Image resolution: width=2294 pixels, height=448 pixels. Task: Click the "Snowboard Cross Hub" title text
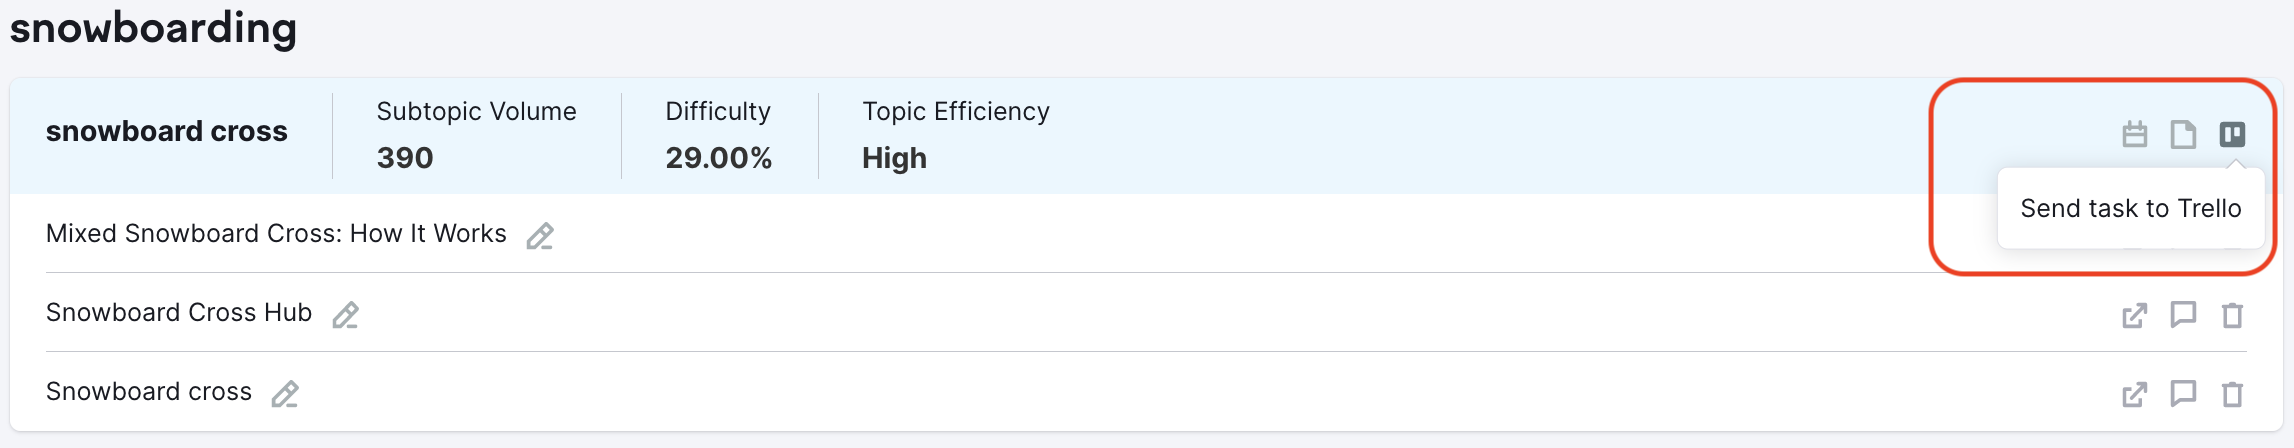(179, 313)
